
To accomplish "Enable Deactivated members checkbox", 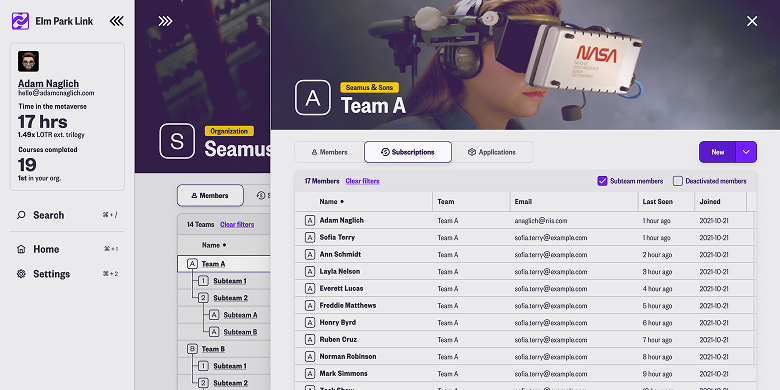I will point(678,181).
